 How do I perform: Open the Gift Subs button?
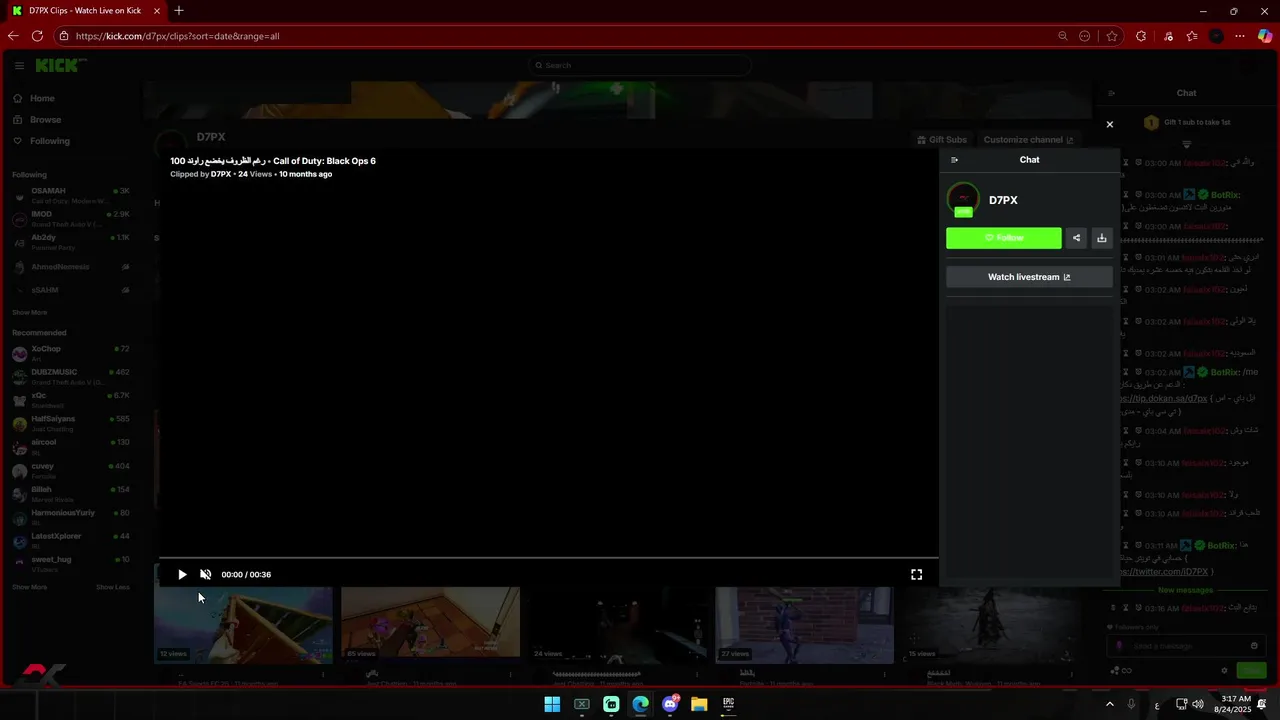(942, 140)
